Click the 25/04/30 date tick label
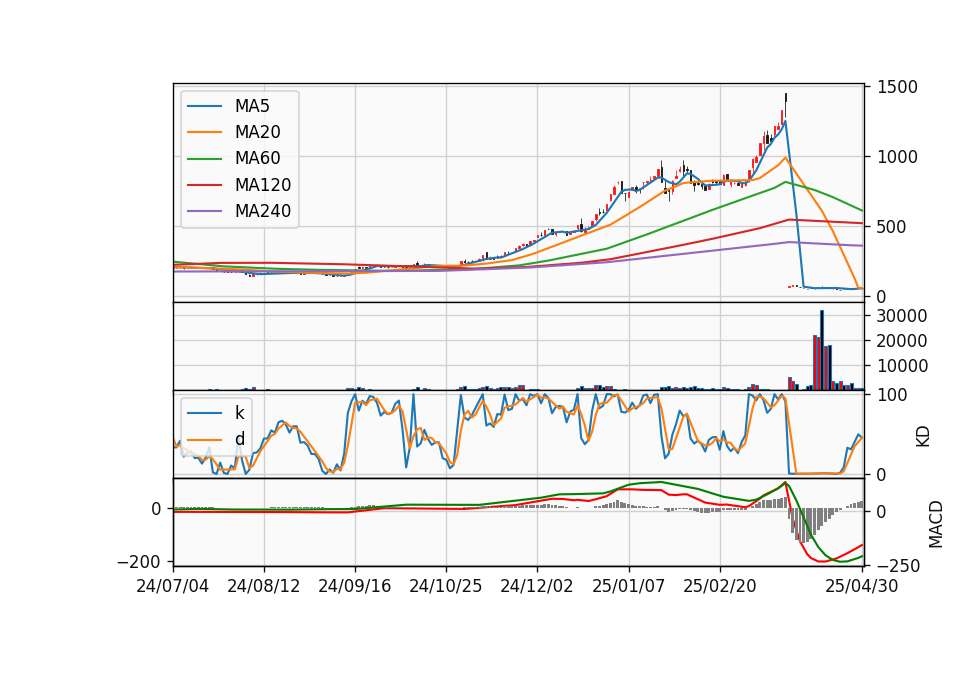 pos(861,586)
